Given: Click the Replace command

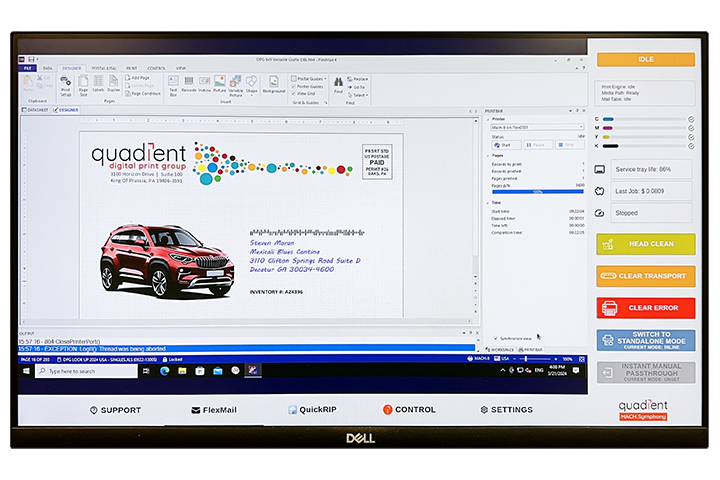Looking at the screenshot, I should (x=358, y=79).
